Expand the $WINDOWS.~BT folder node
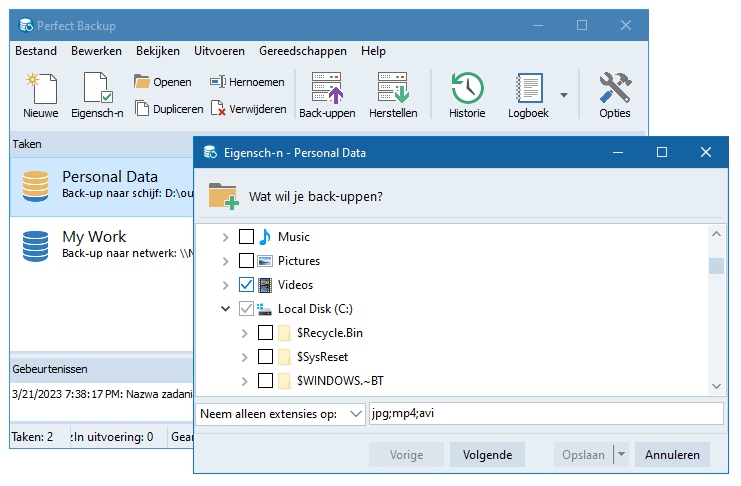This screenshot has height=486, width=741. (245, 381)
